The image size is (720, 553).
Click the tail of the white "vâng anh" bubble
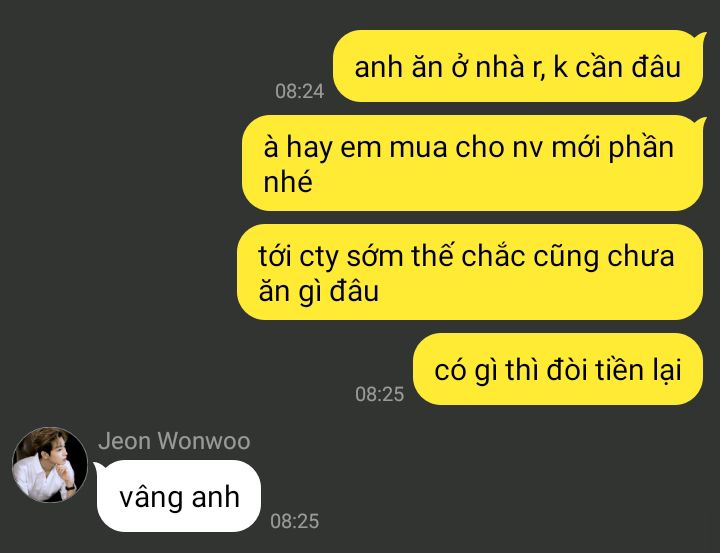coord(99,467)
